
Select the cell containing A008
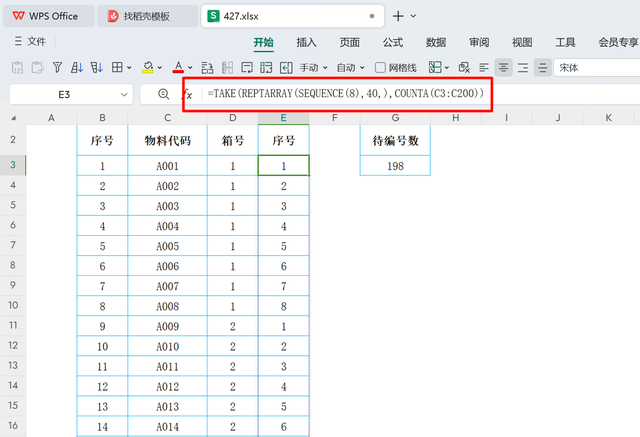point(167,306)
